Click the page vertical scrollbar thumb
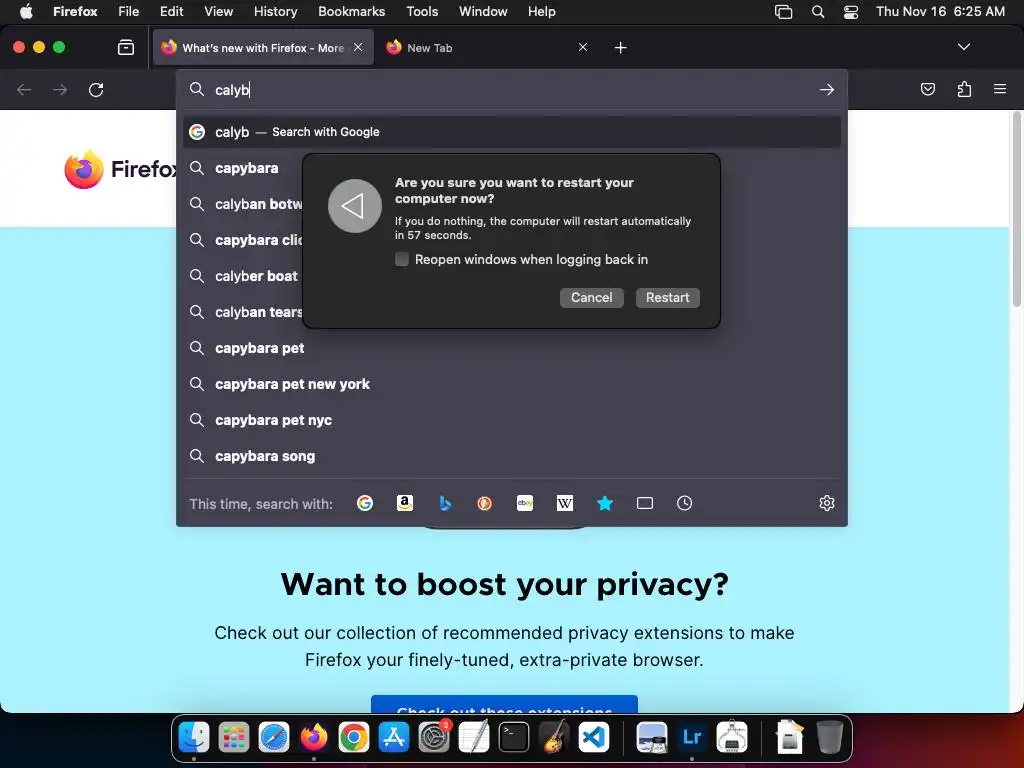 (x=1016, y=209)
